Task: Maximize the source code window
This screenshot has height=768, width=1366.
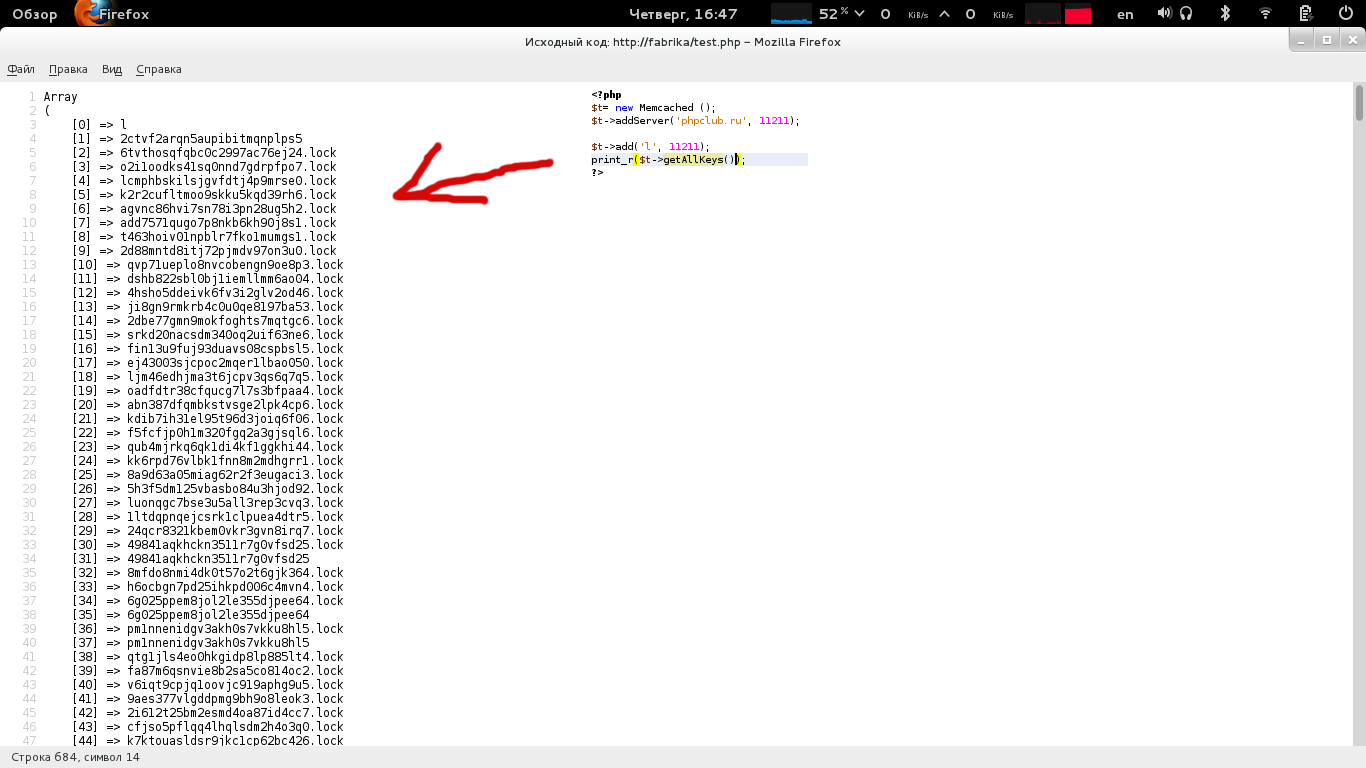Action: pos(1327,40)
